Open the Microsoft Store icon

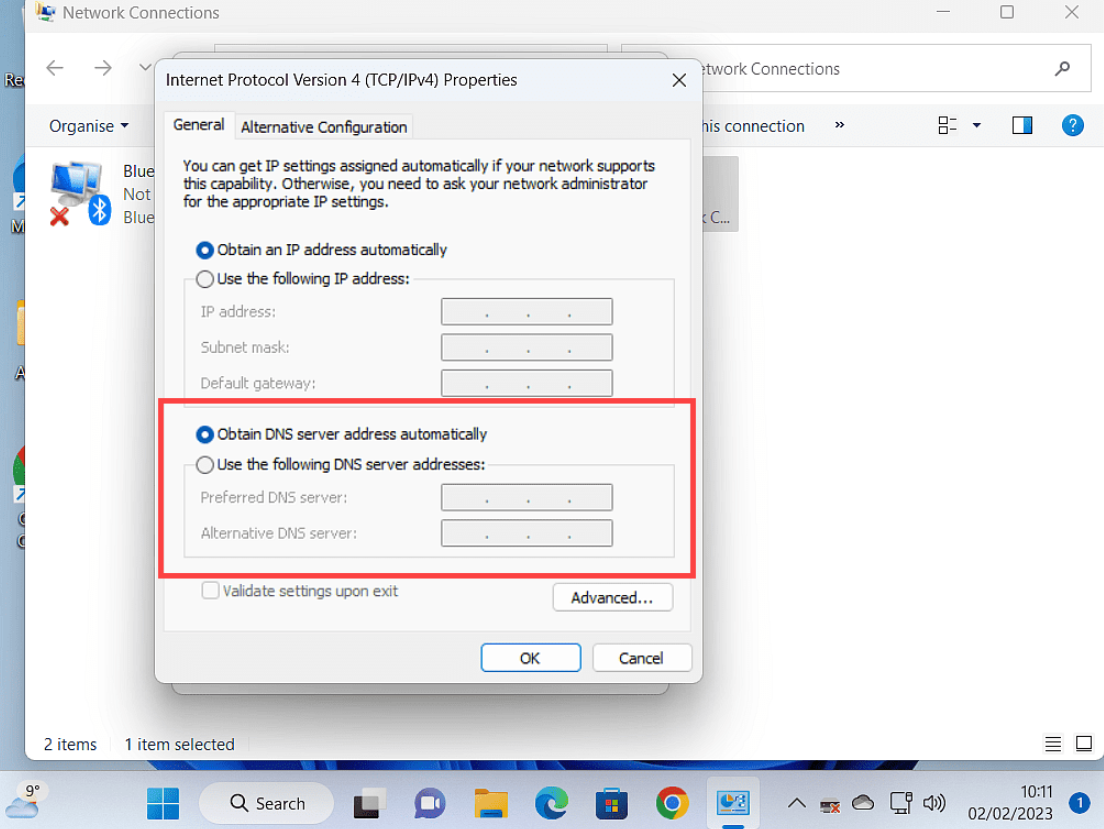(x=611, y=803)
